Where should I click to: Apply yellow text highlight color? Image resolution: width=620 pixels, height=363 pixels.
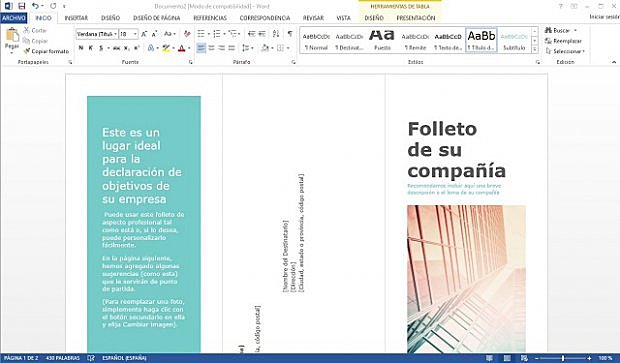(166, 48)
